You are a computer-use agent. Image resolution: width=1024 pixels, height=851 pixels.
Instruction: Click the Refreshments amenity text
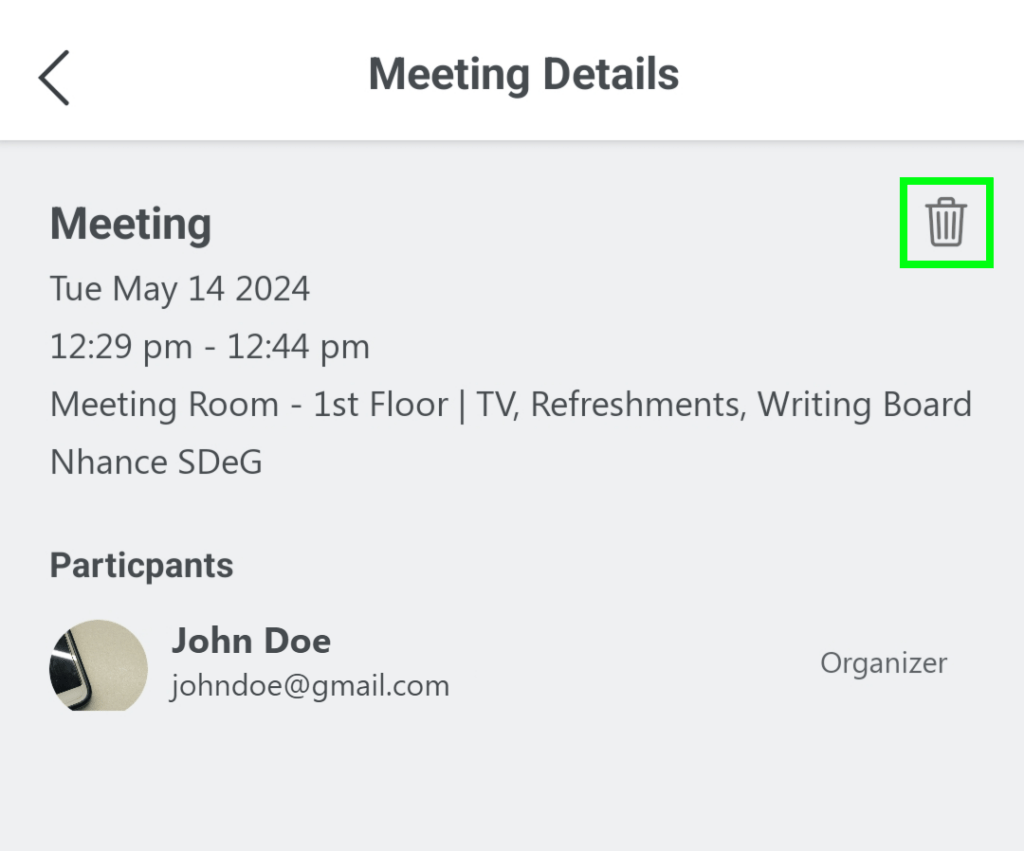point(634,405)
